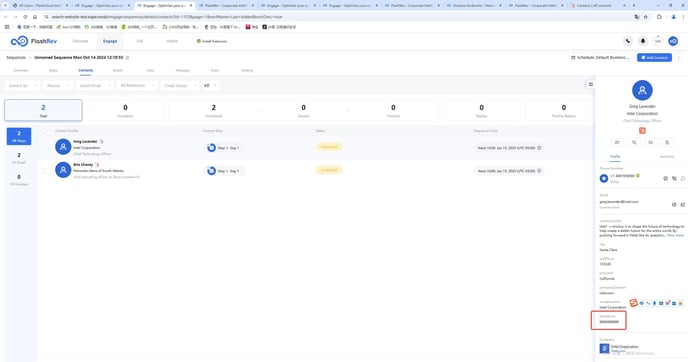Select the Contacts tab
The height and width of the screenshot is (362, 688).
(86, 70)
